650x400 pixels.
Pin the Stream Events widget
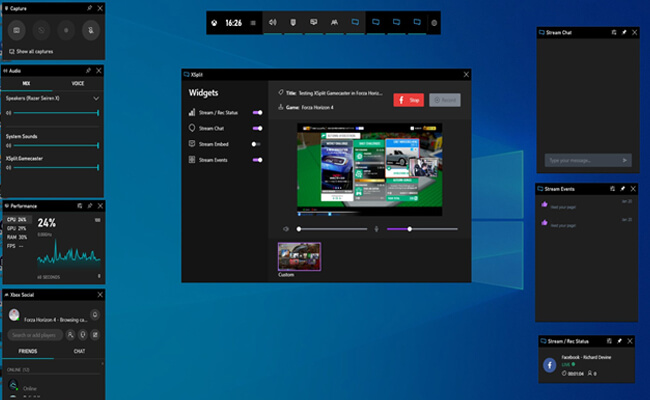click(623, 189)
